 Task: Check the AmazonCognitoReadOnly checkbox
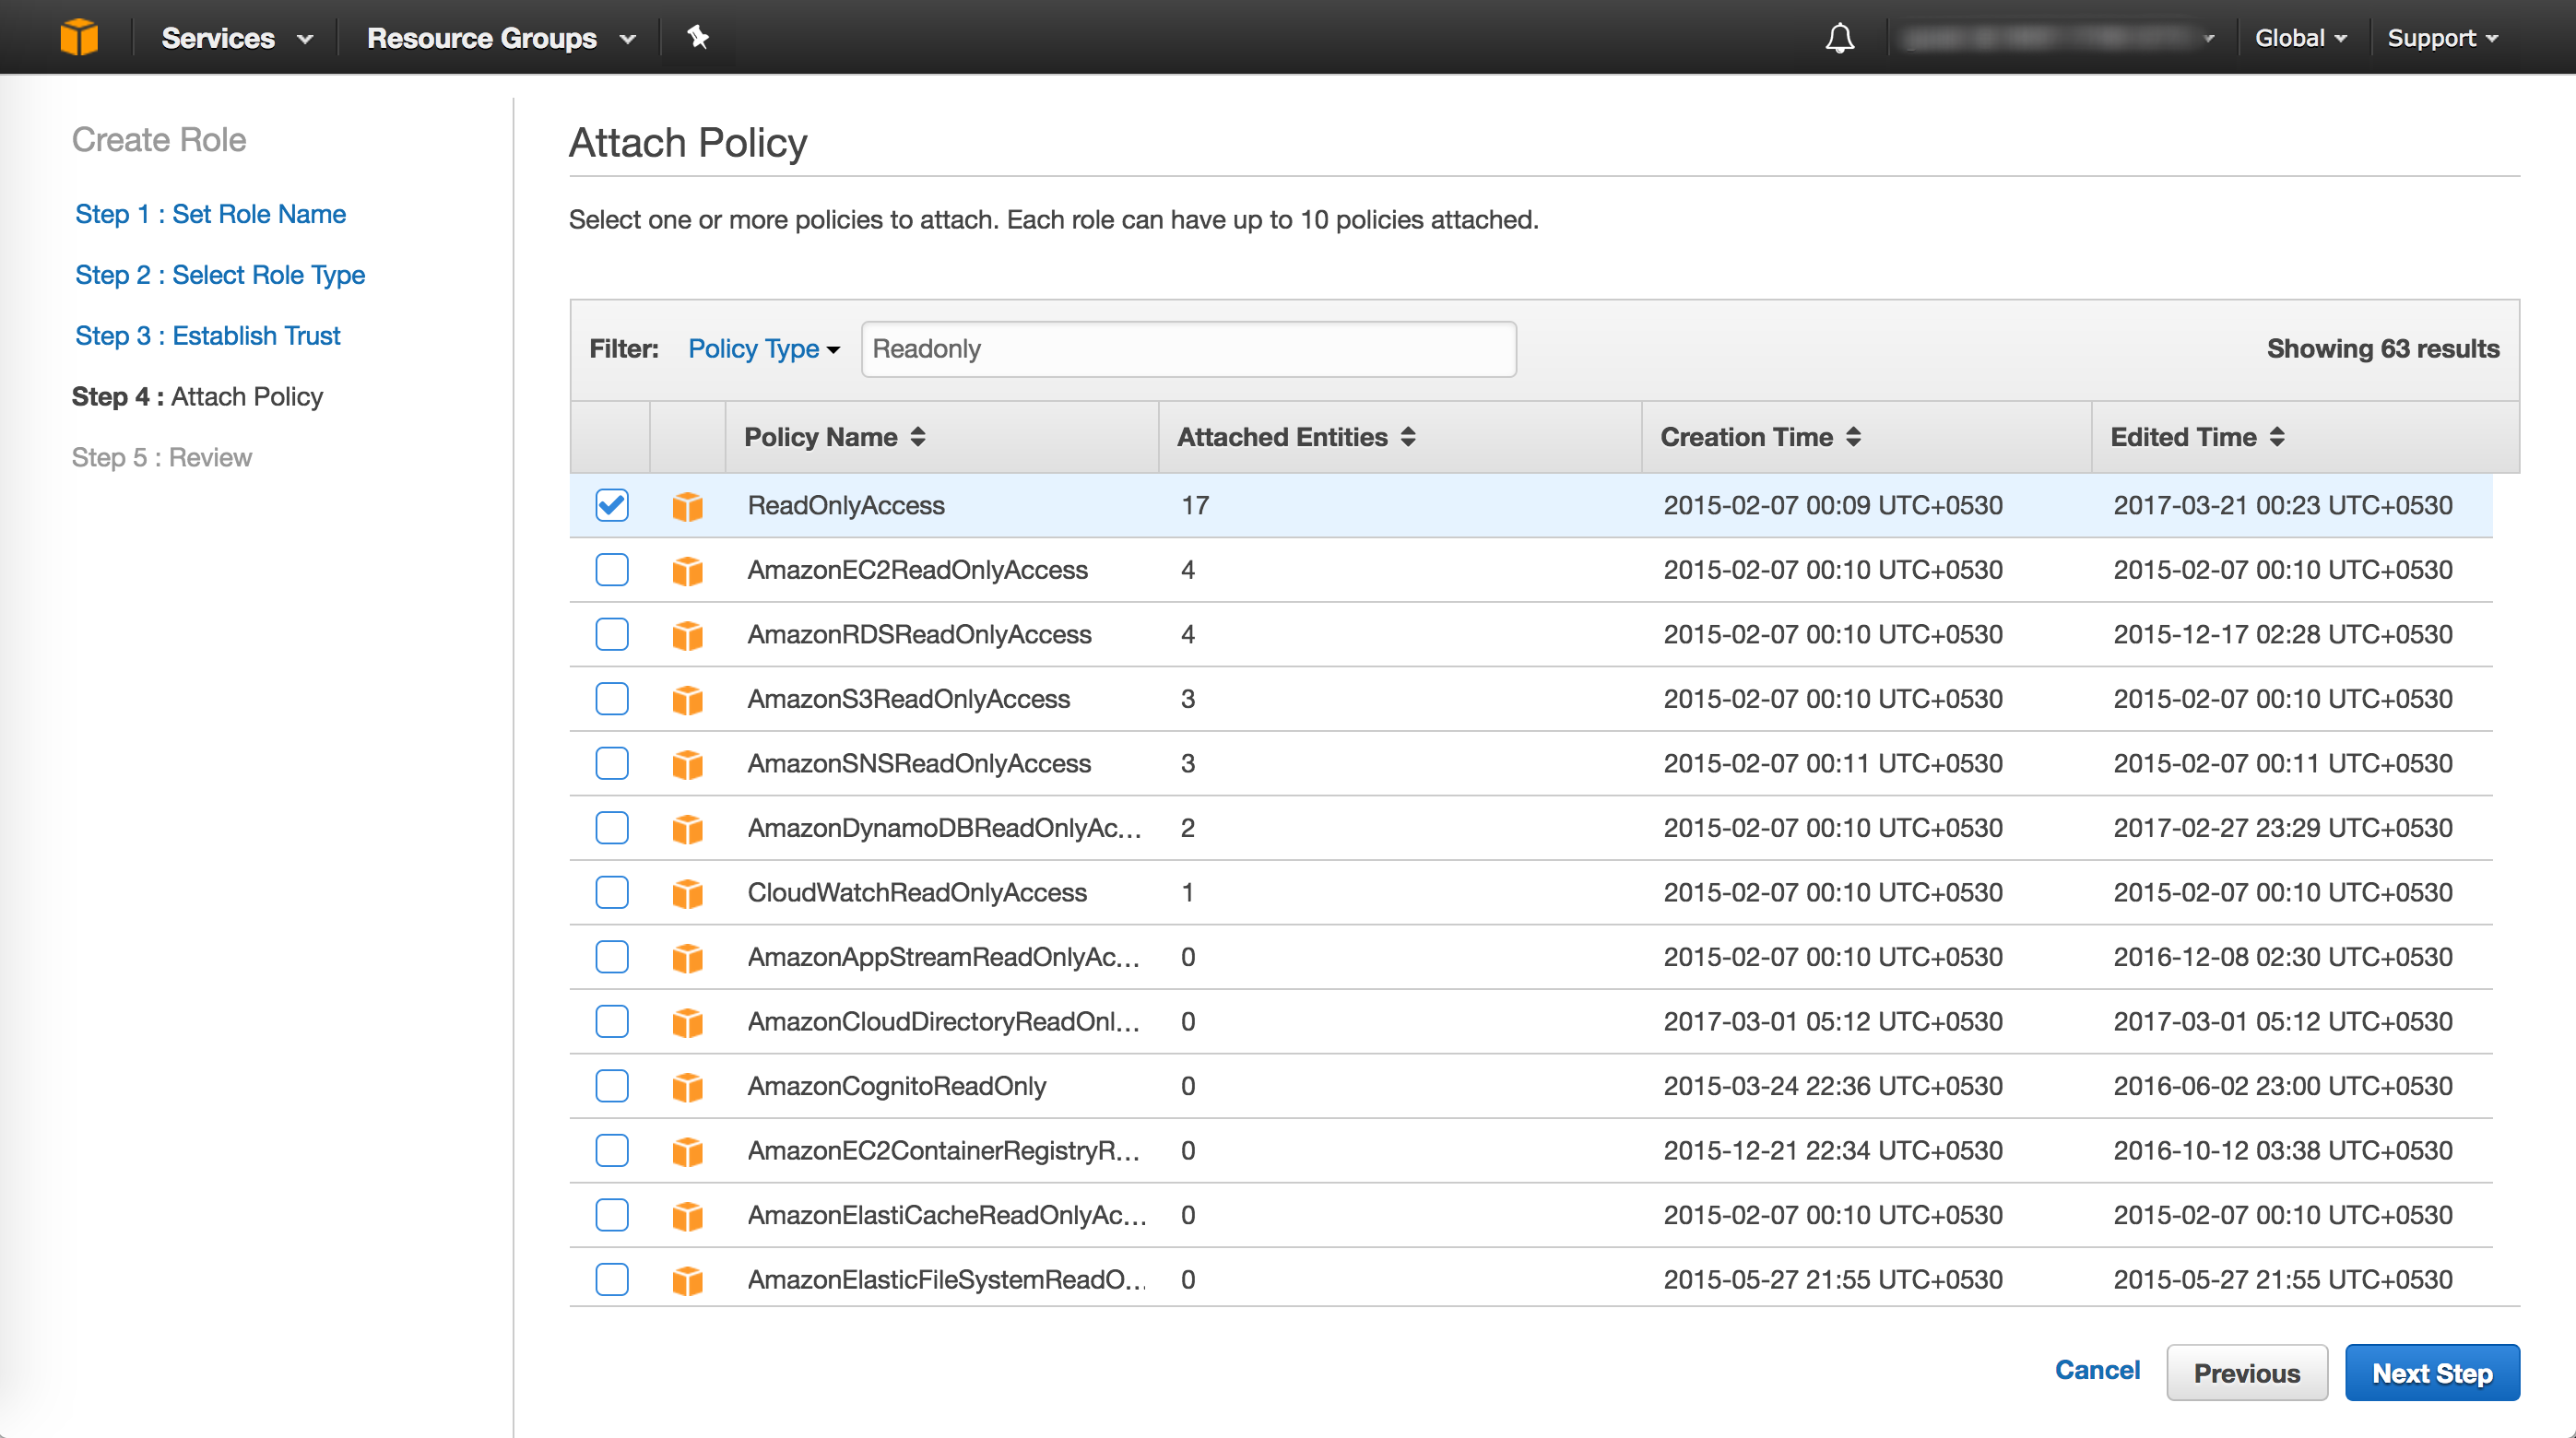pyautogui.click(x=612, y=1086)
